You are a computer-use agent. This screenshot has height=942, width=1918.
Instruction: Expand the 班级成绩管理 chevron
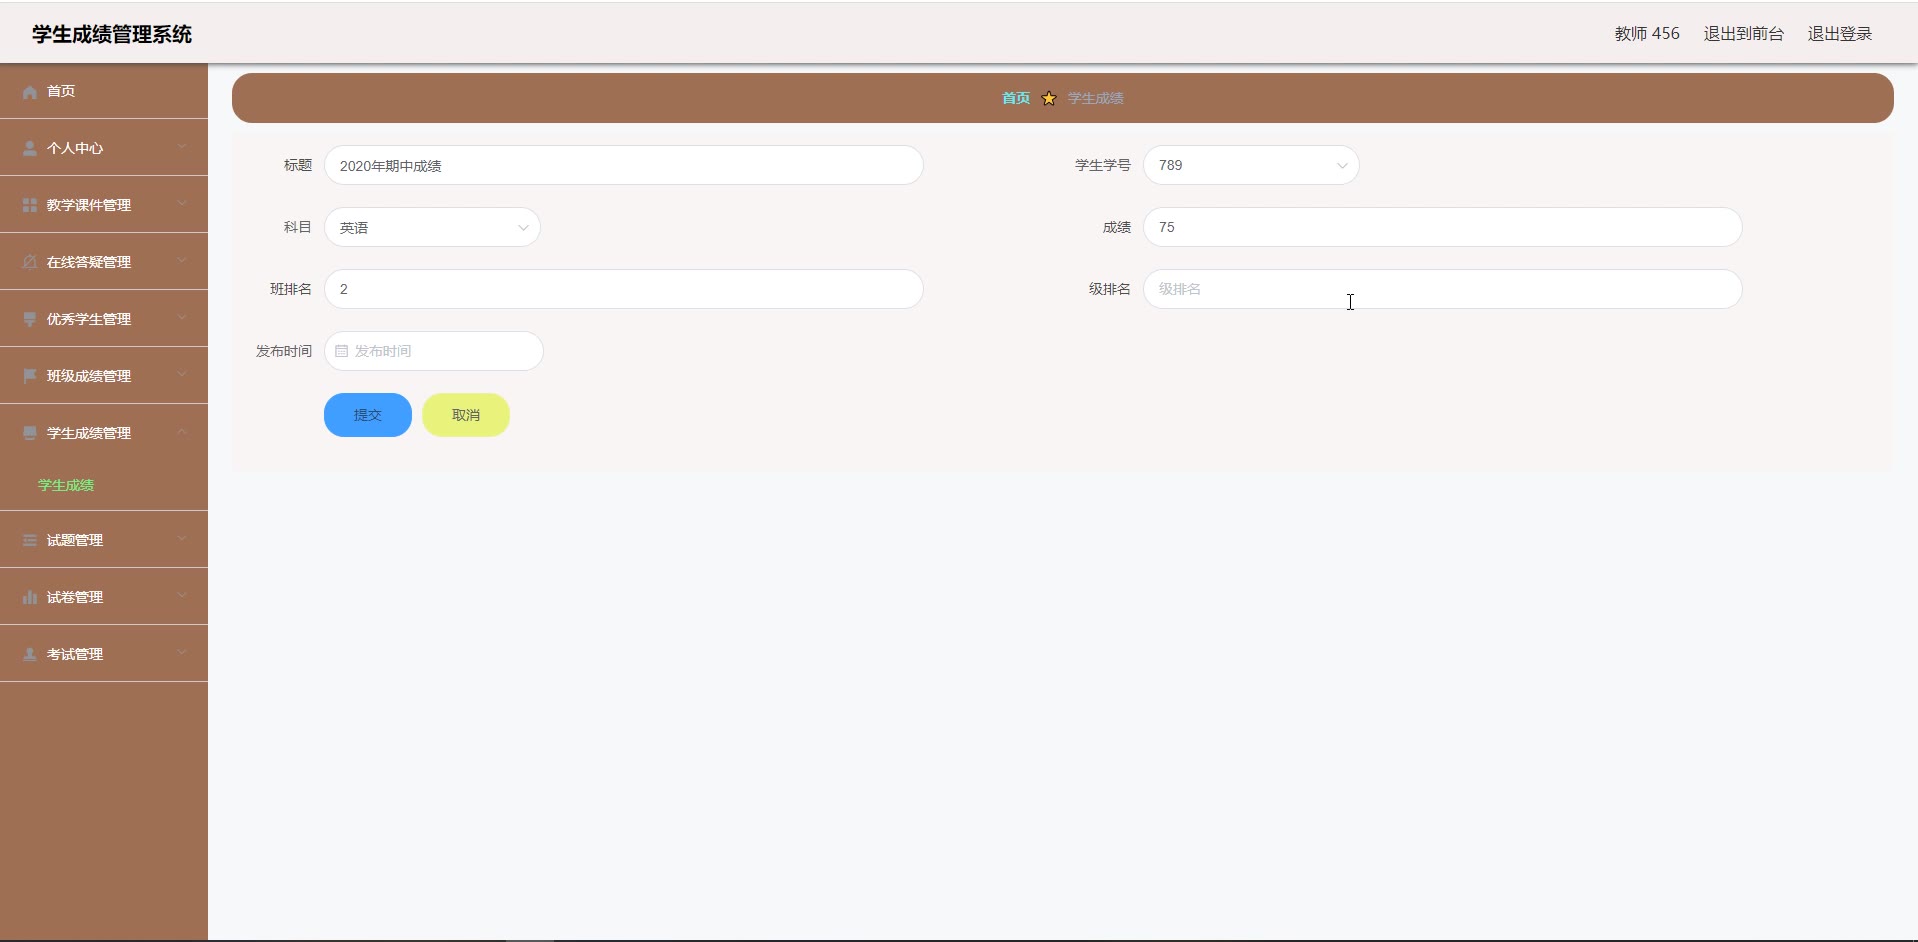[x=182, y=375]
